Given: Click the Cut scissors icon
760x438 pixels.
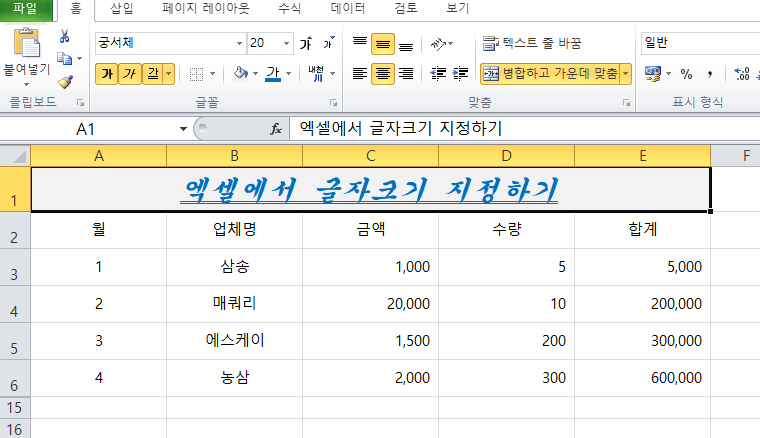Looking at the screenshot, I should tap(64, 36).
